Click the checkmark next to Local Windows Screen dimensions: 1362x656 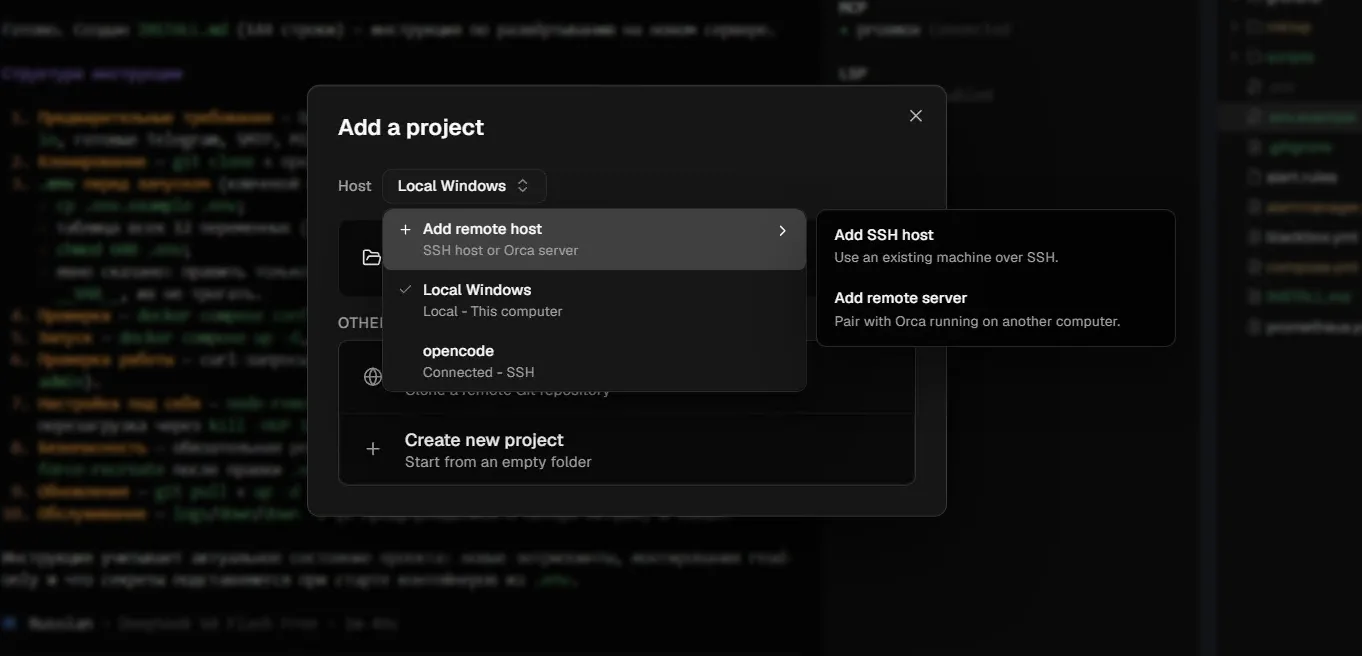tap(405, 289)
